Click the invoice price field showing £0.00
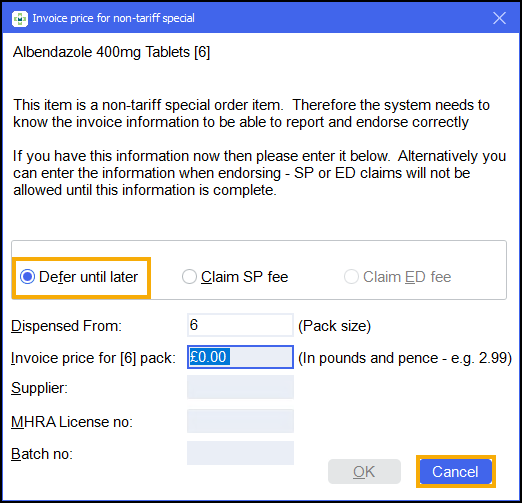Image resolution: width=522 pixels, height=503 pixels. (x=240, y=357)
